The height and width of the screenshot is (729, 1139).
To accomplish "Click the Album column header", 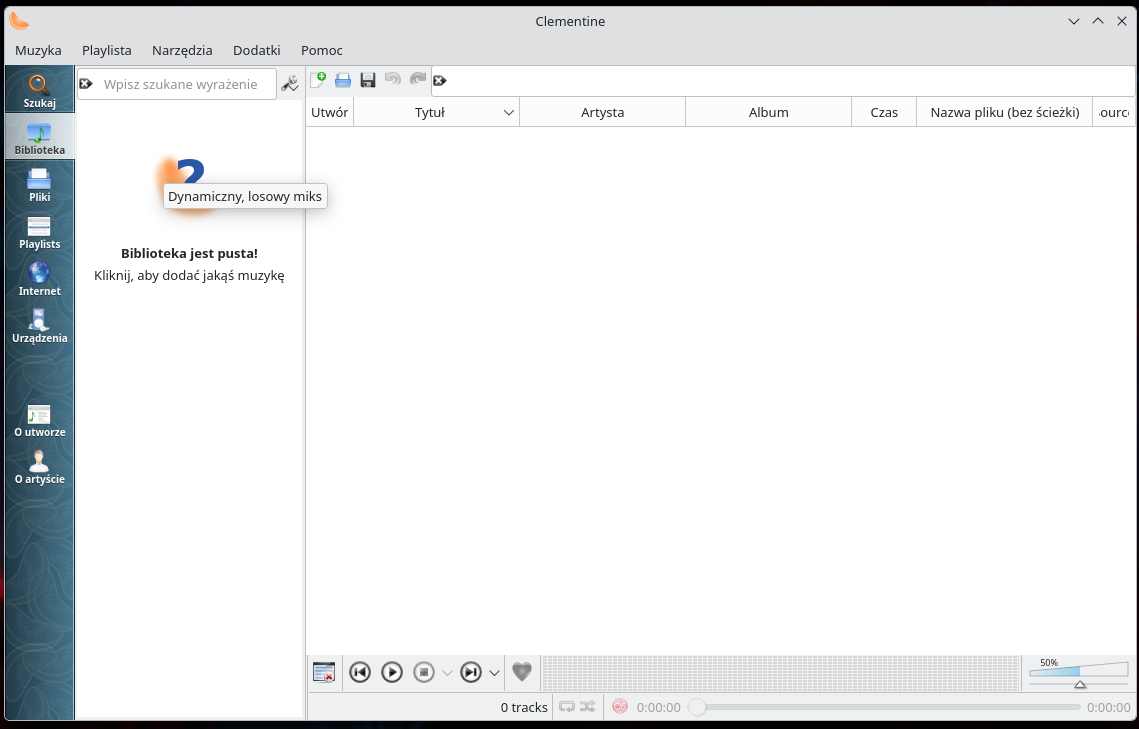I will tap(769, 113).
